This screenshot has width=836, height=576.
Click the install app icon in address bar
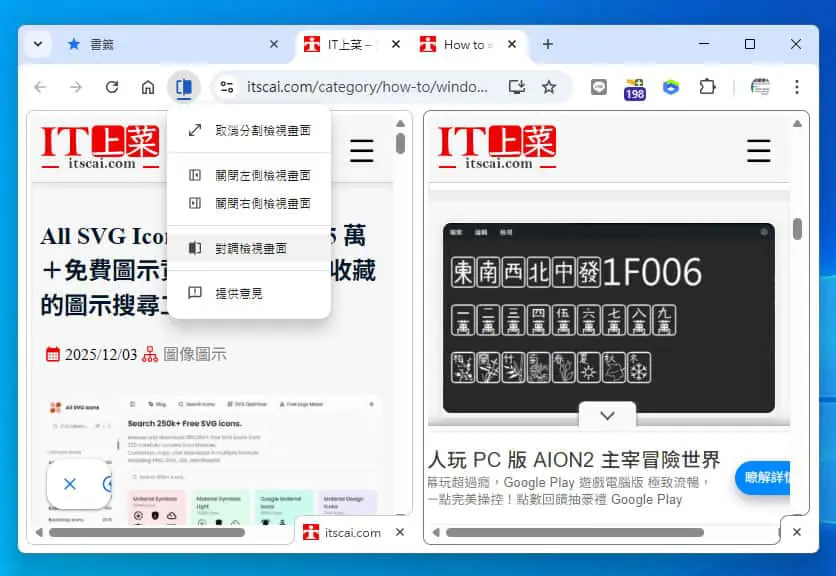[x=517, y=87]
